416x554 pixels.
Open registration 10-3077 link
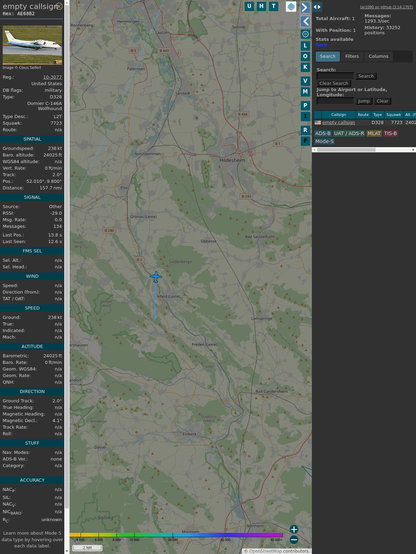point(52,77)
